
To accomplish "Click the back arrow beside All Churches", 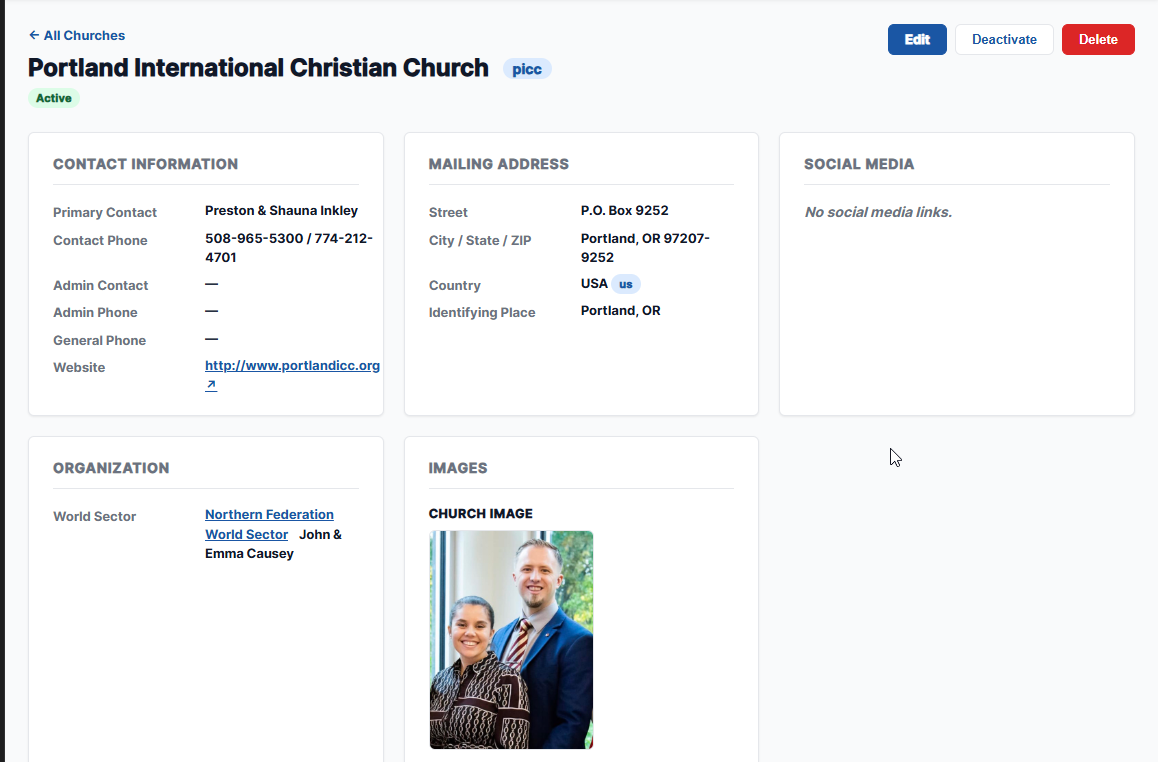I will (x=34, y=35).
